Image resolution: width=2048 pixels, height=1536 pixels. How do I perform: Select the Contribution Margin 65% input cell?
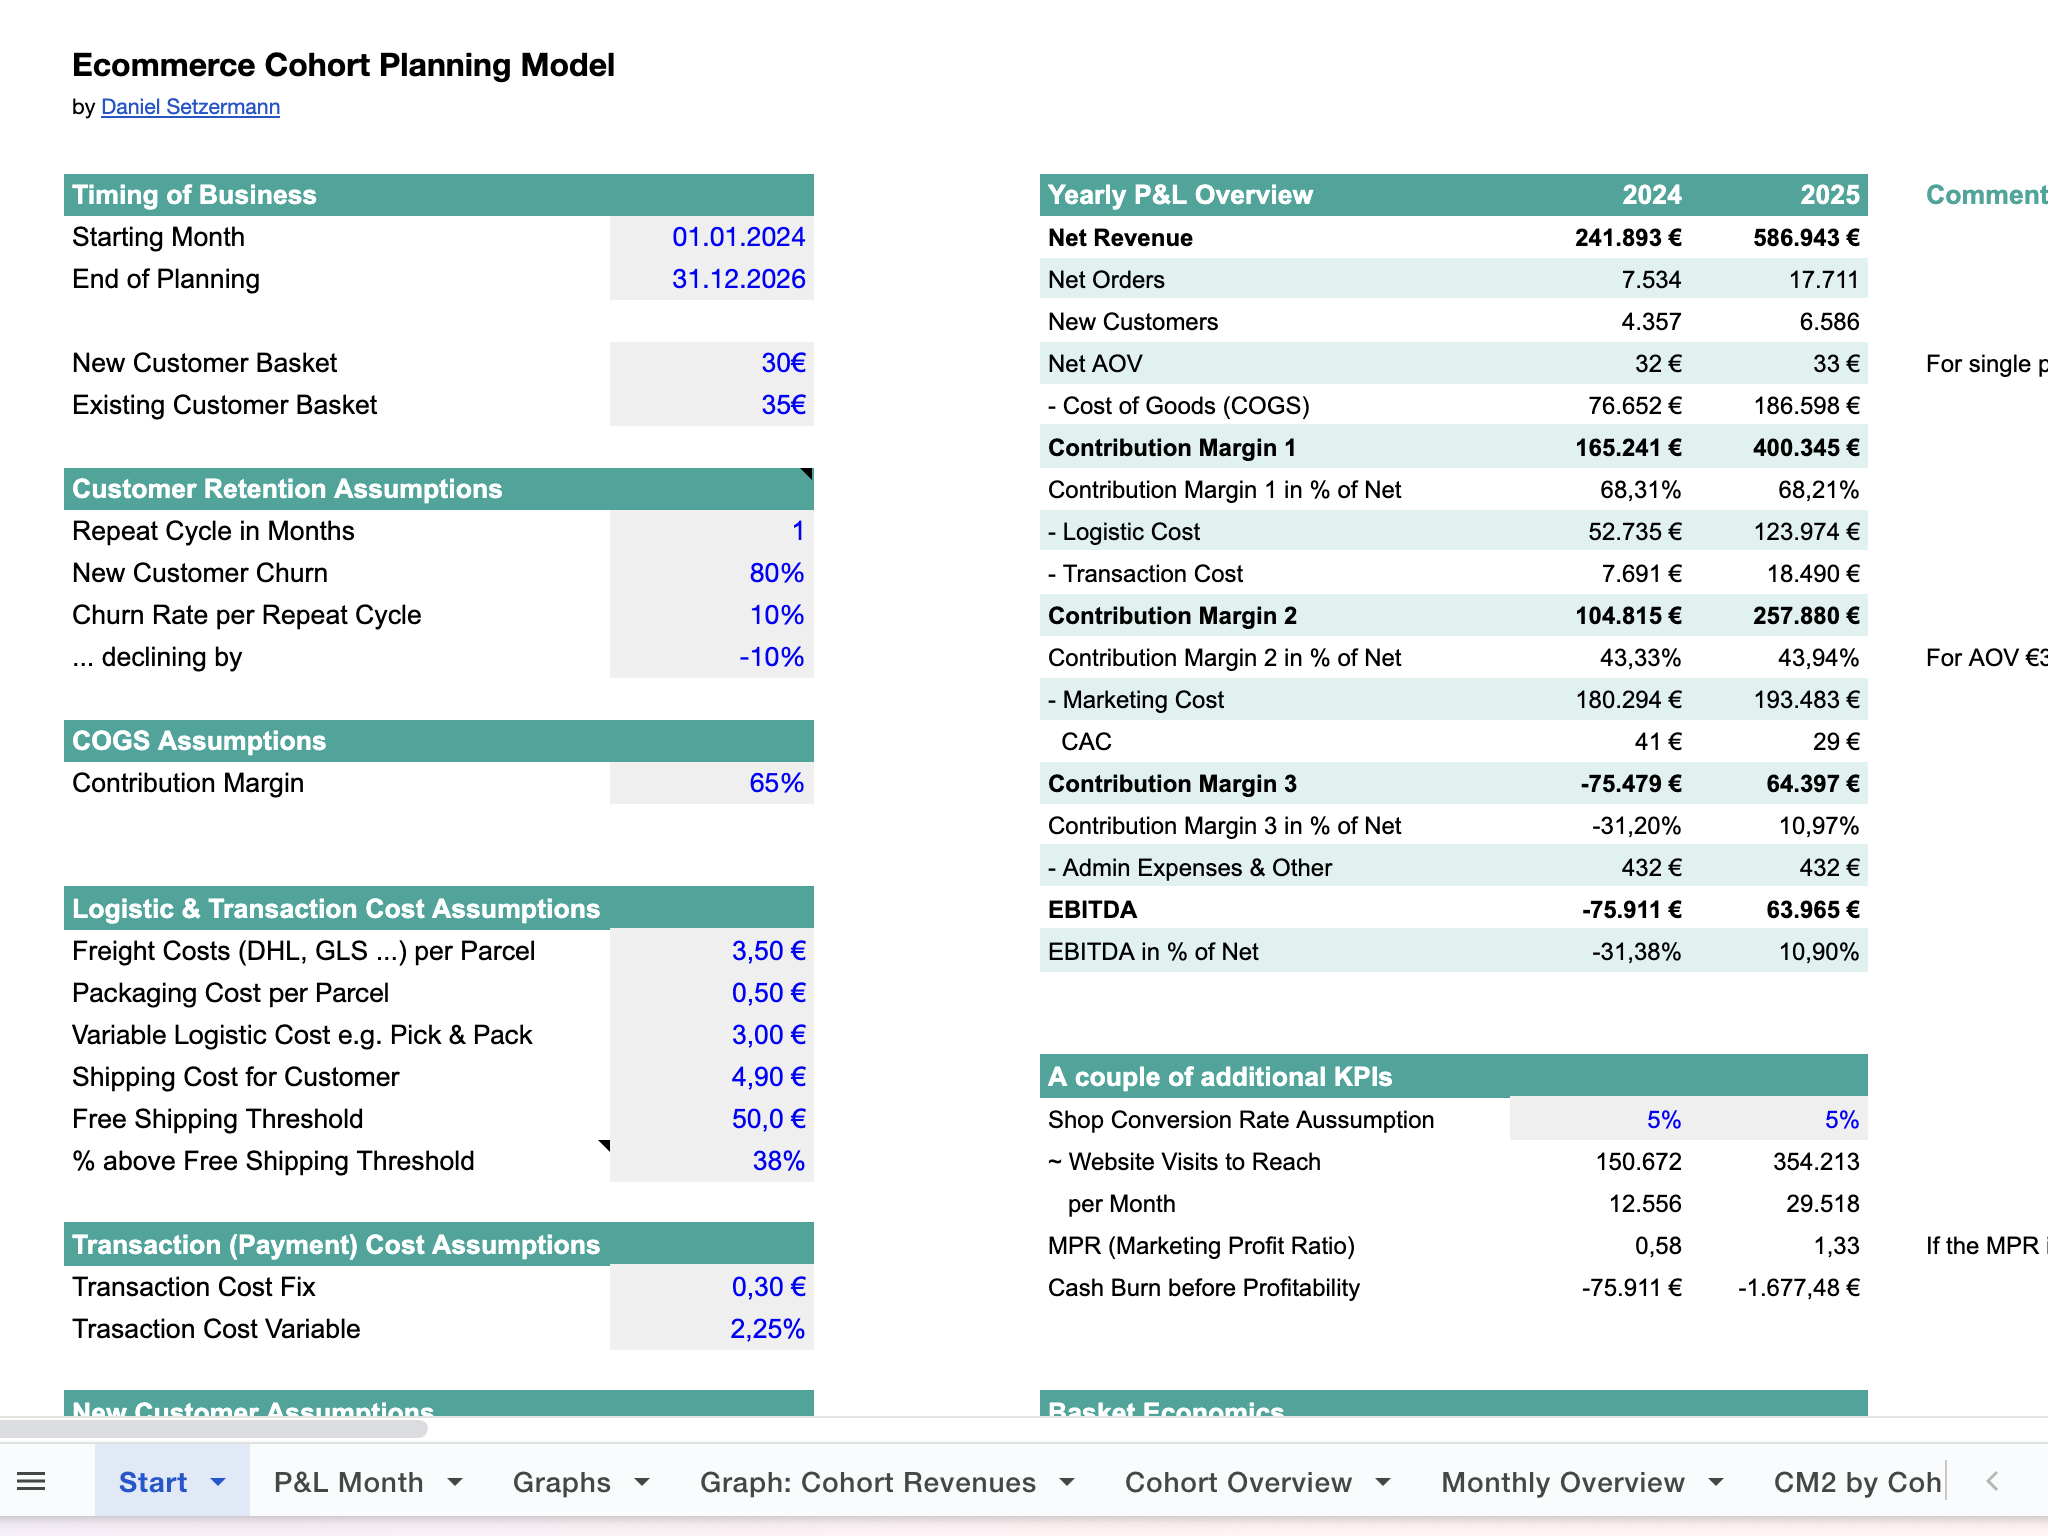click(x=712, y=783)
